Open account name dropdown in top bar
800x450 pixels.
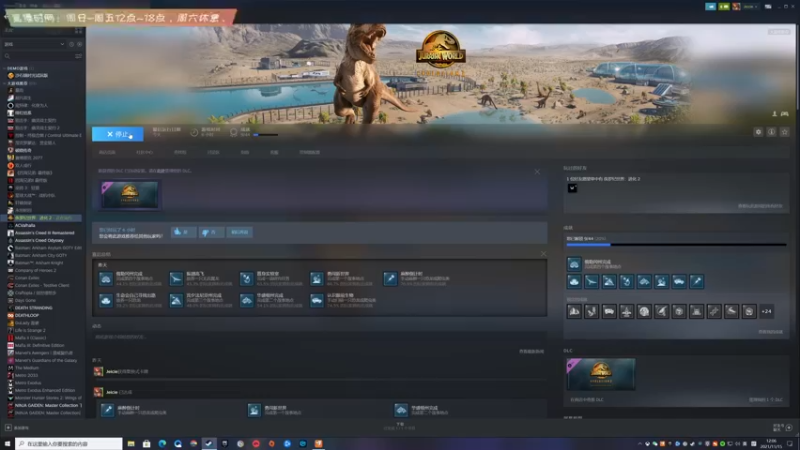coord(750,7)
